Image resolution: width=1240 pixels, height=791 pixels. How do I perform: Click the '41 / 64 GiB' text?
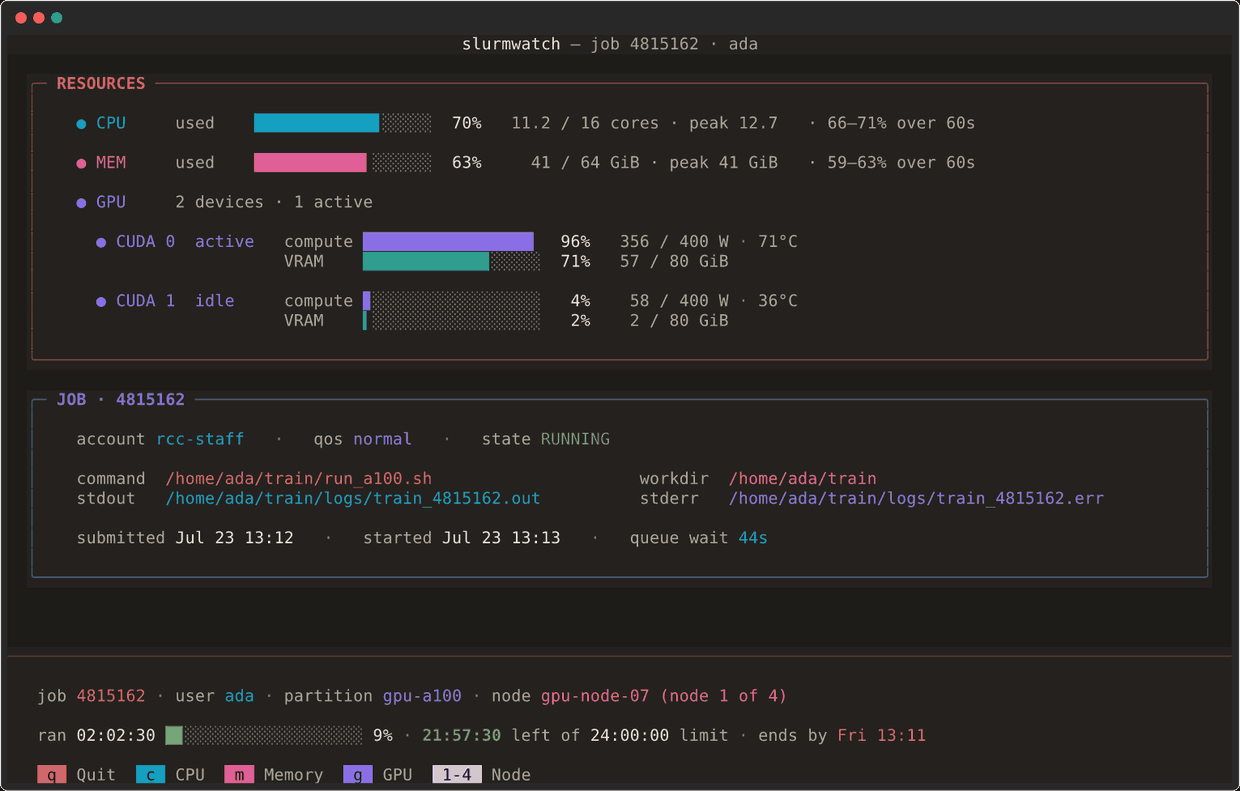pyautogui.click(x=585, y=162)
